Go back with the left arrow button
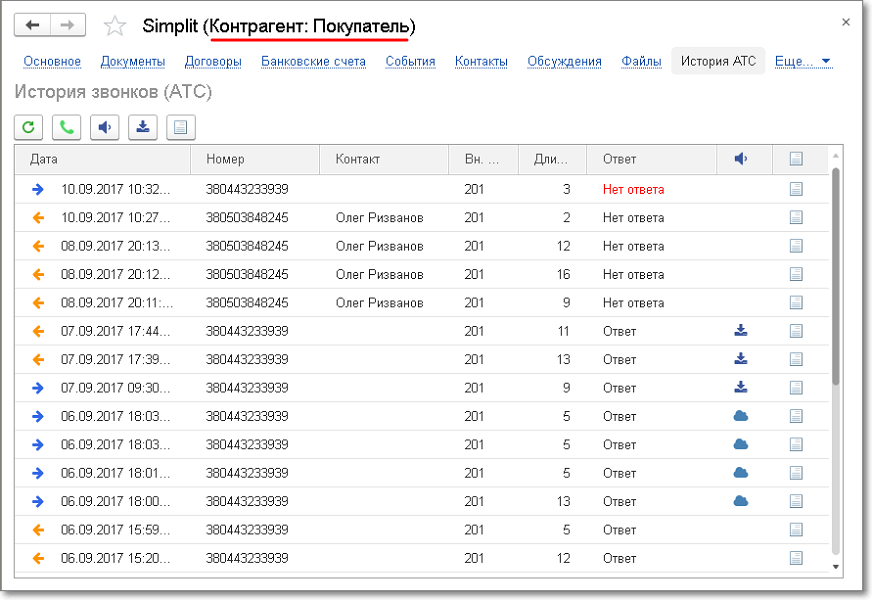Screen dimensions: 872x600 [x=32, y=25]
